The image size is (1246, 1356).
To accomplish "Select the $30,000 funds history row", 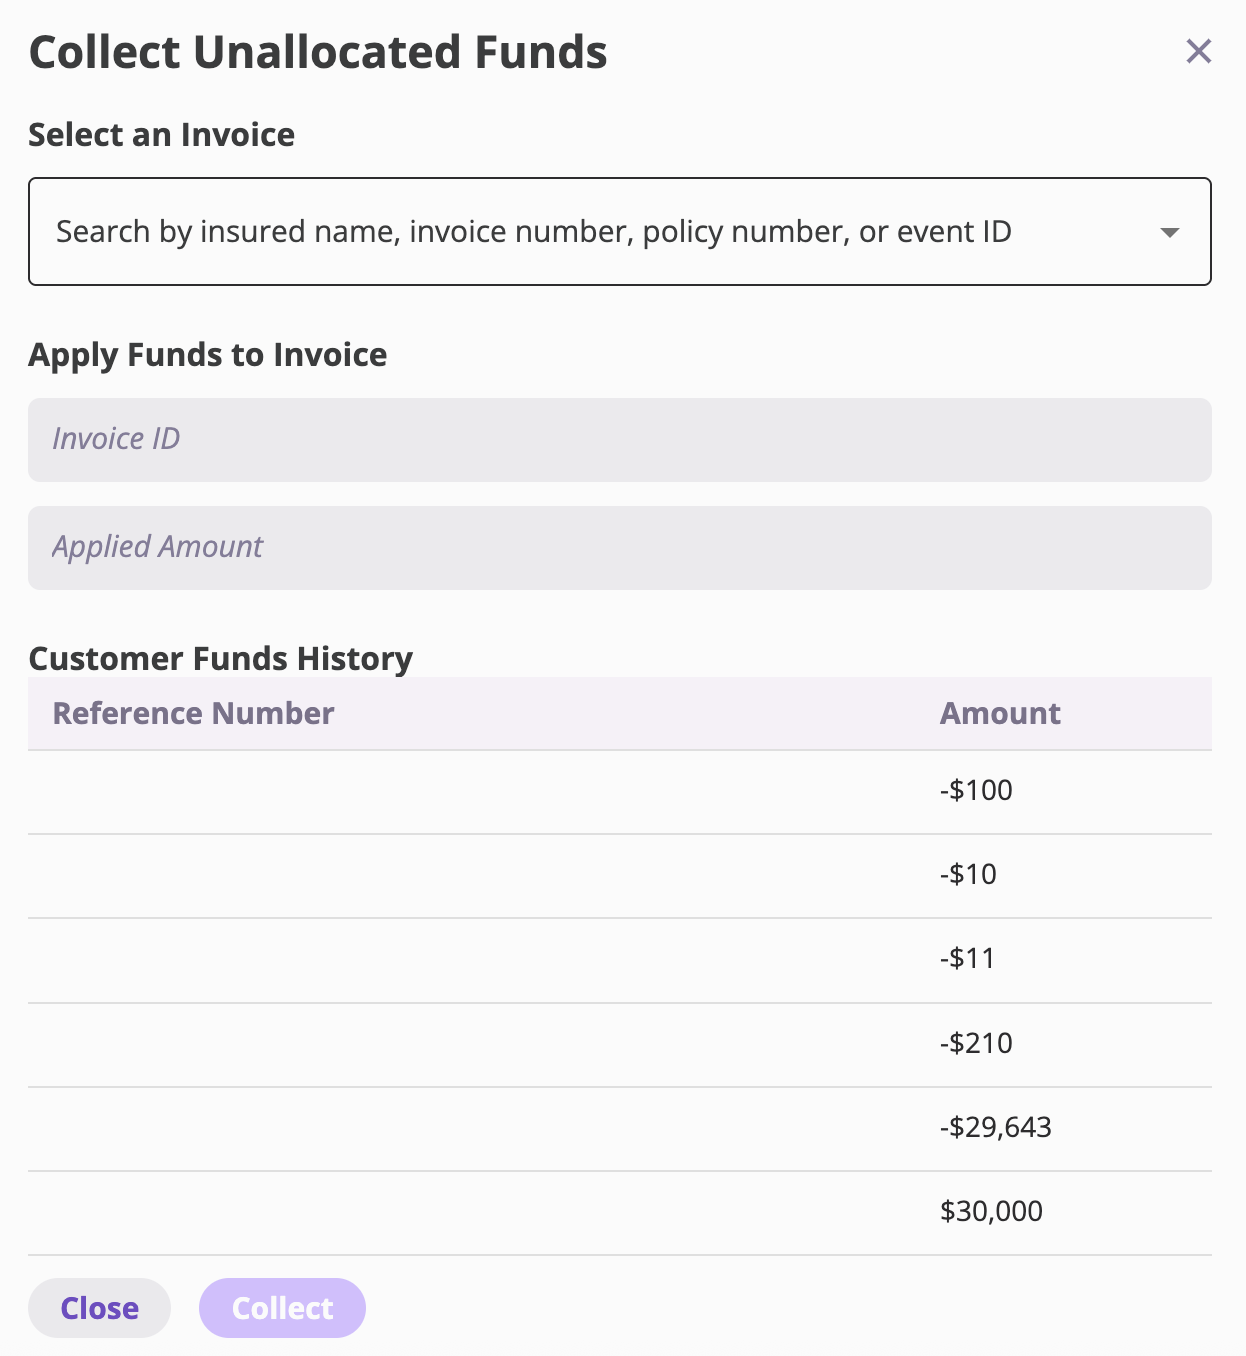I will [x=620, y=1211].
